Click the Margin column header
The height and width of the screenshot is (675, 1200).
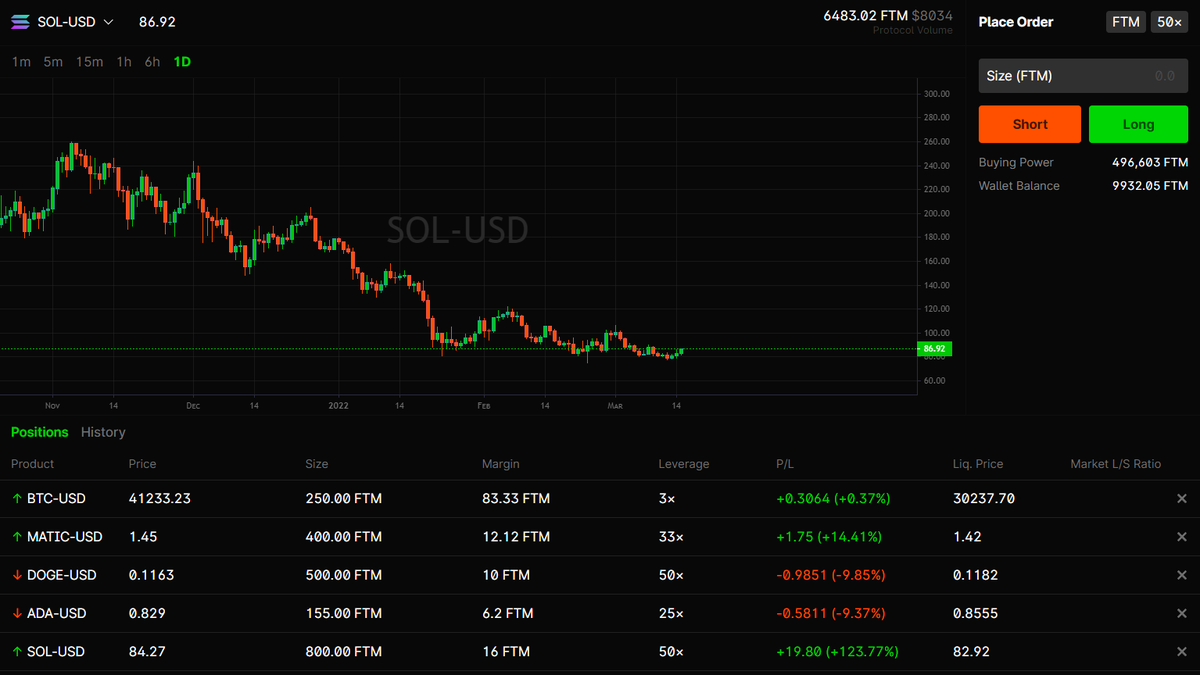(501, 464)
